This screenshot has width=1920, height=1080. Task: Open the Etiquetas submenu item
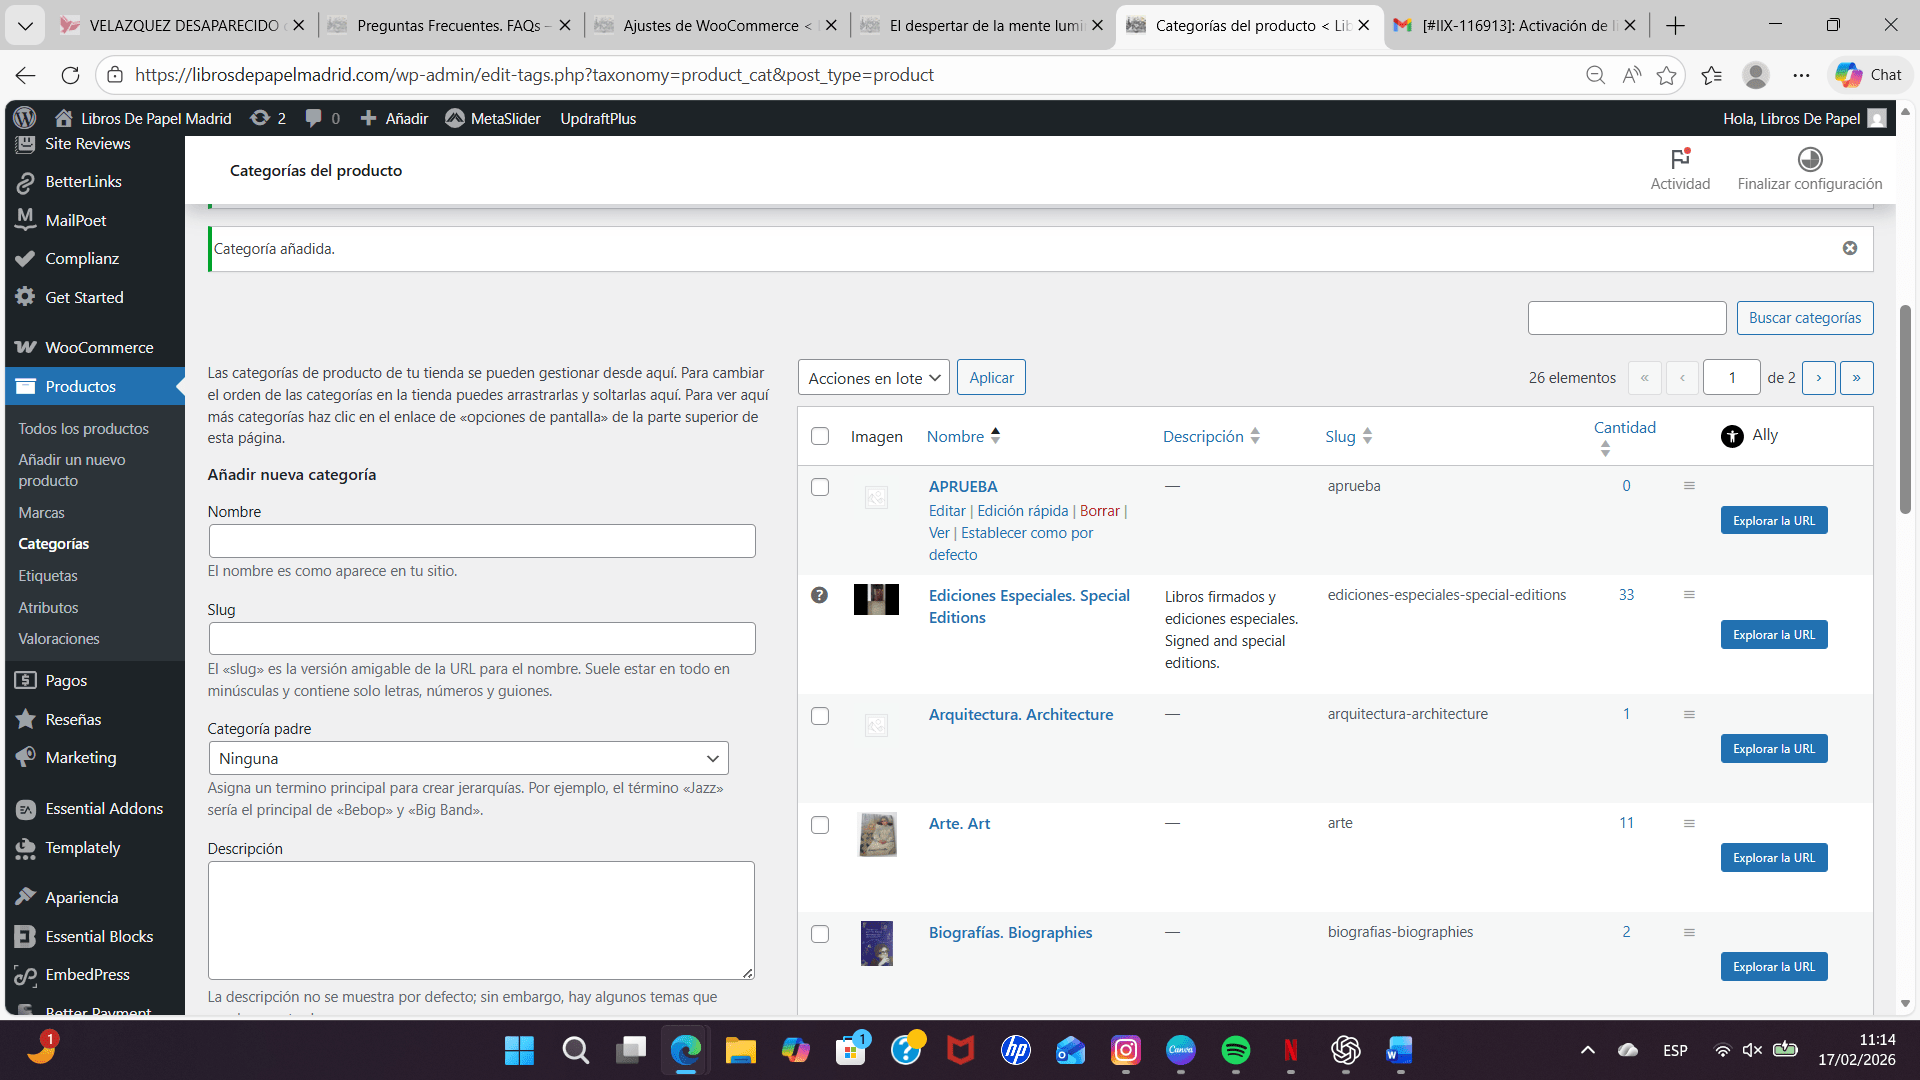tap(48, 576)
